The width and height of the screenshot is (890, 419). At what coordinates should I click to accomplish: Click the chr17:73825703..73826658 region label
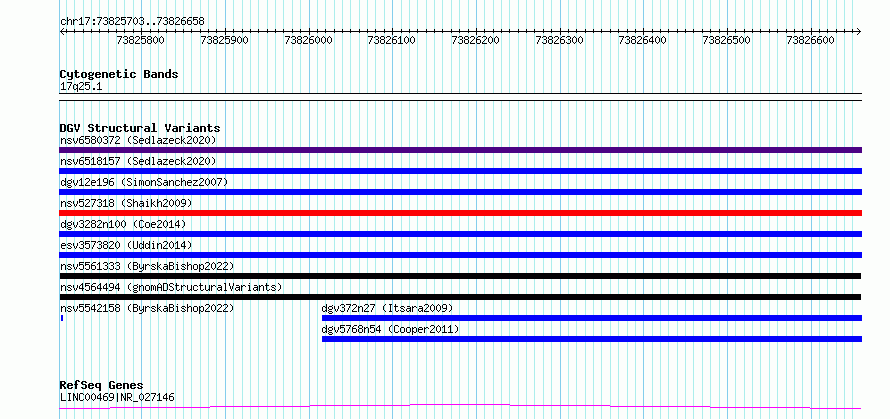[132, 22]
